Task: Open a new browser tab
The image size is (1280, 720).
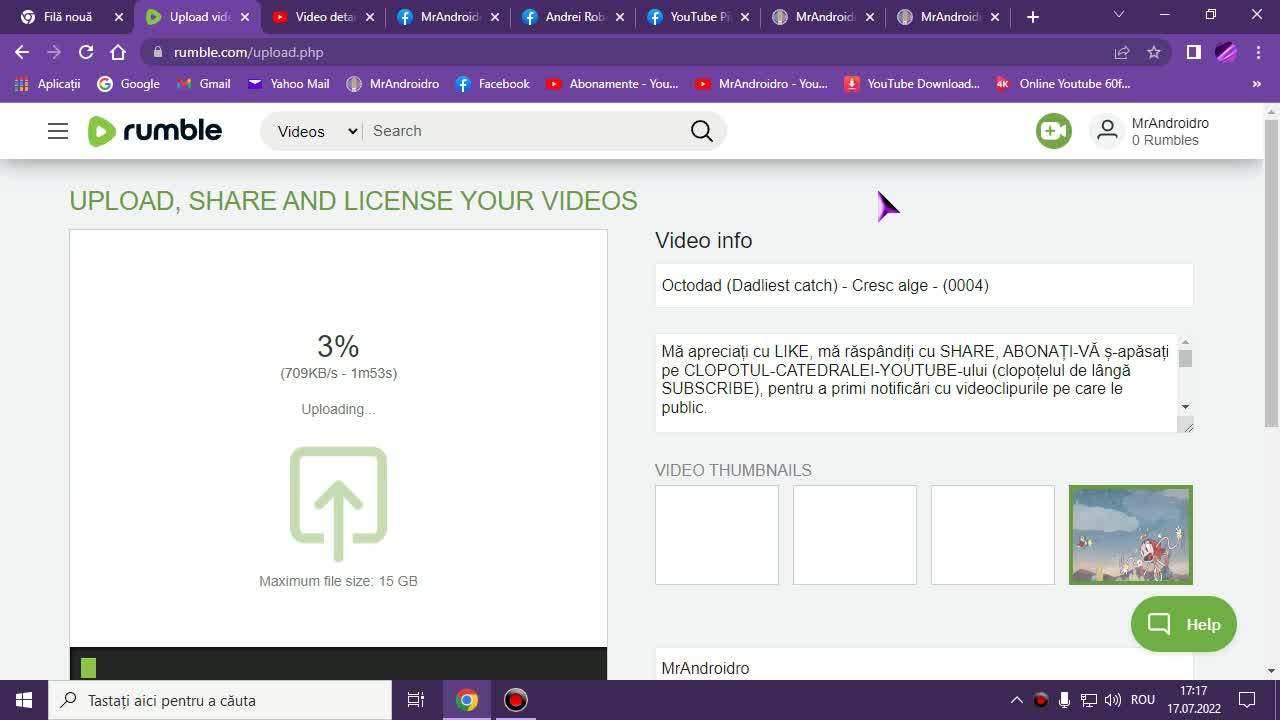Action: click(1033, 17)
